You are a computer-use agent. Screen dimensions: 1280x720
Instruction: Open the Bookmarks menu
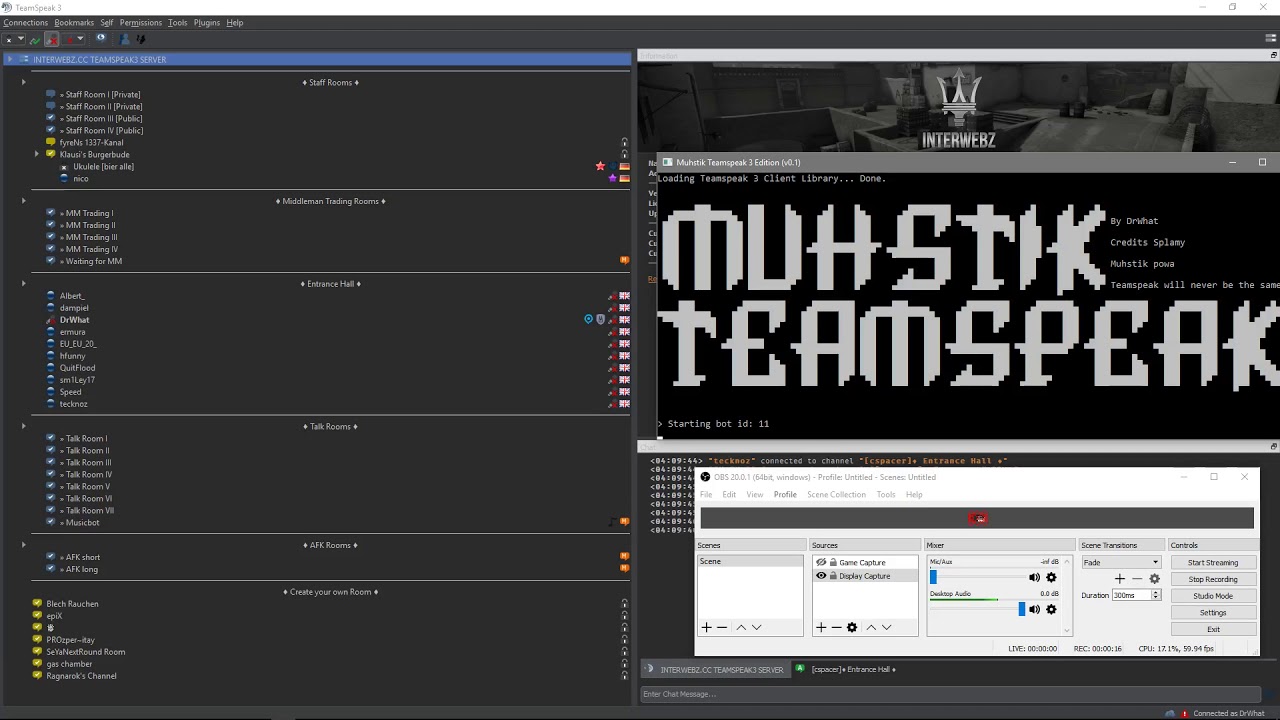tap(74, 22)
